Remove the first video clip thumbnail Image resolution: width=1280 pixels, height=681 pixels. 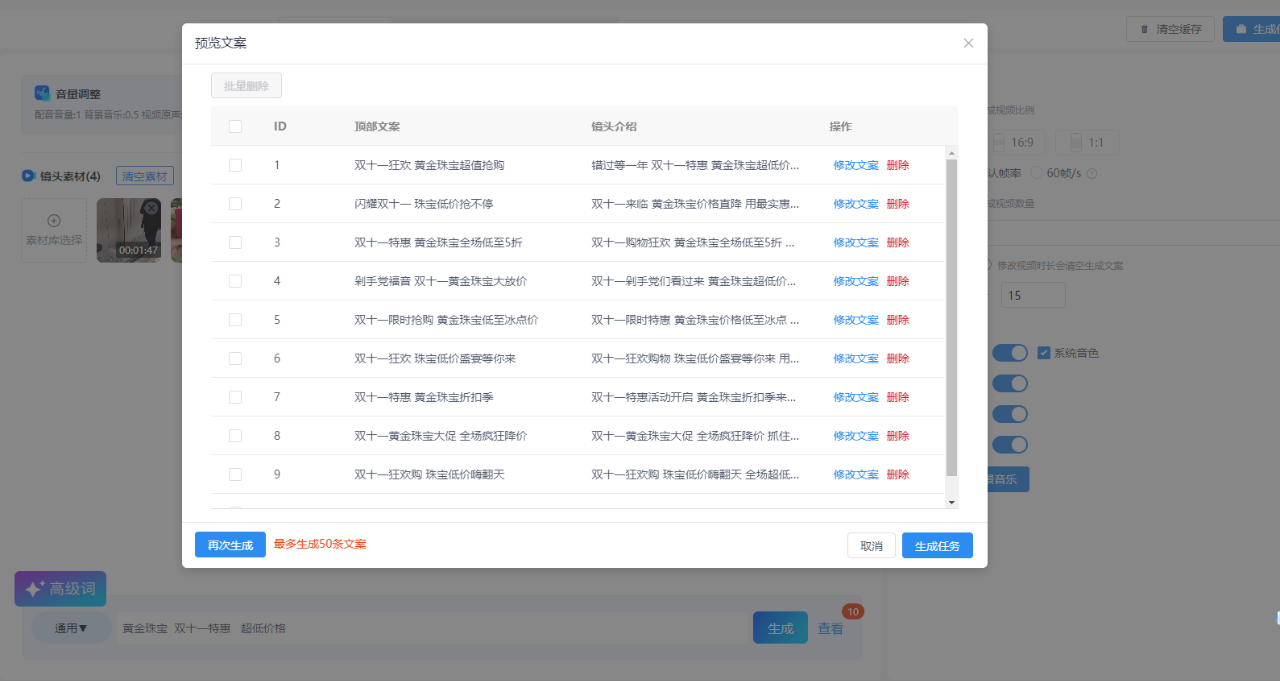point(150,208)
